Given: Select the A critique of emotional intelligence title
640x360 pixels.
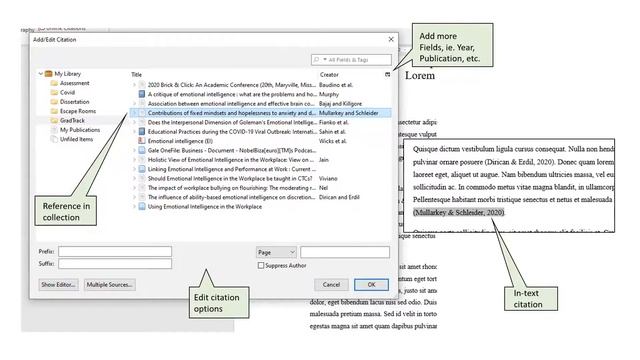Looking at the screenshot, I should point(232,94).
